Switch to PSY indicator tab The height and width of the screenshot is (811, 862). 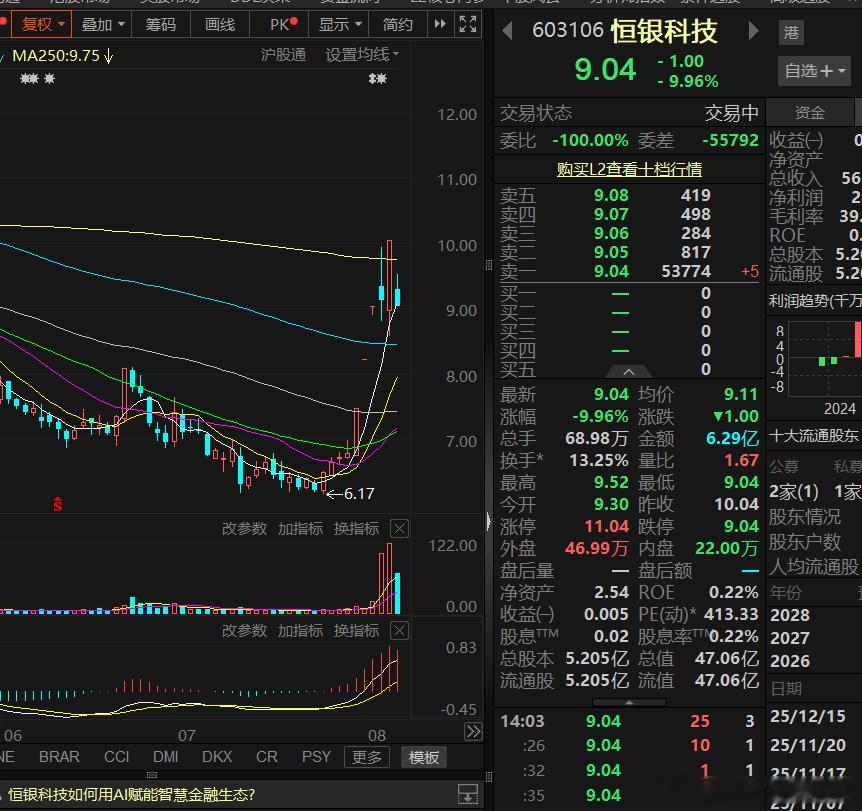tap(316, 757)
